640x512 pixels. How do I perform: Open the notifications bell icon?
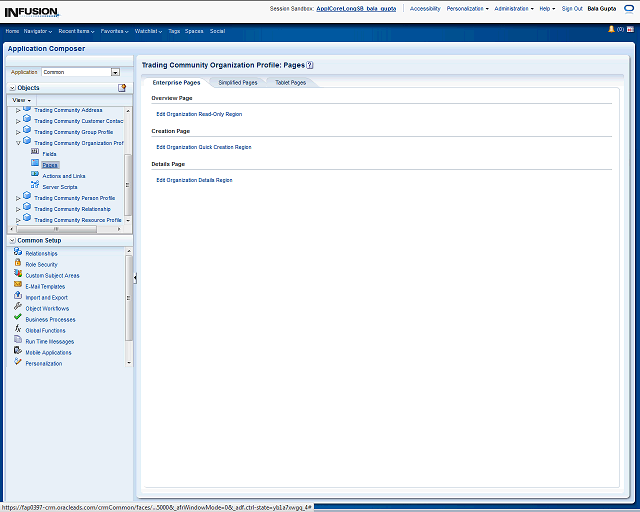click(x=611, y=30)
